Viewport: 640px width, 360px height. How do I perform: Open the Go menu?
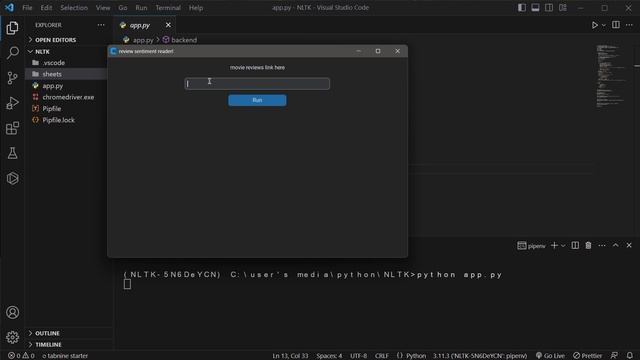[x=122, y=8]
